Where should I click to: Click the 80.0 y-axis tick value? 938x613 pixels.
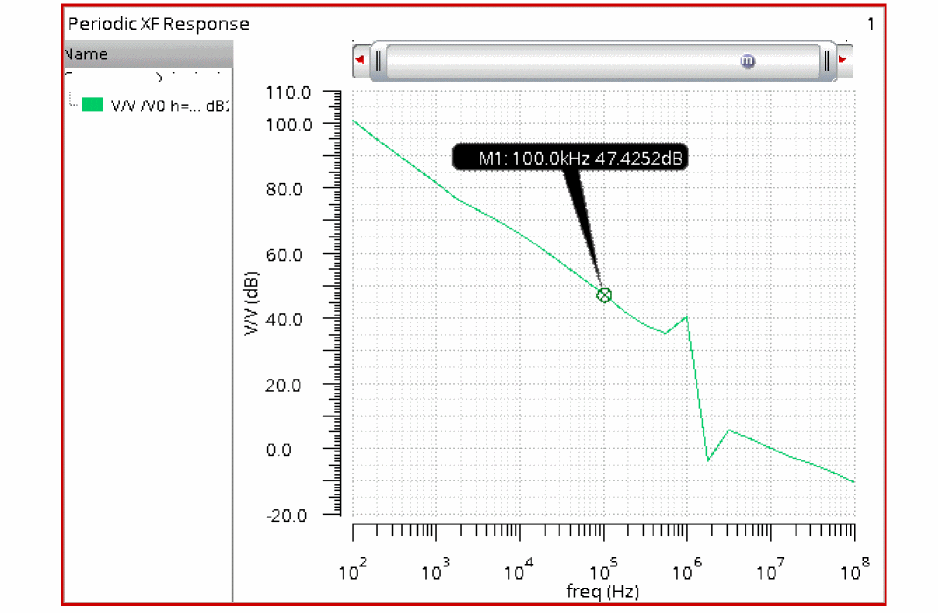285,190
